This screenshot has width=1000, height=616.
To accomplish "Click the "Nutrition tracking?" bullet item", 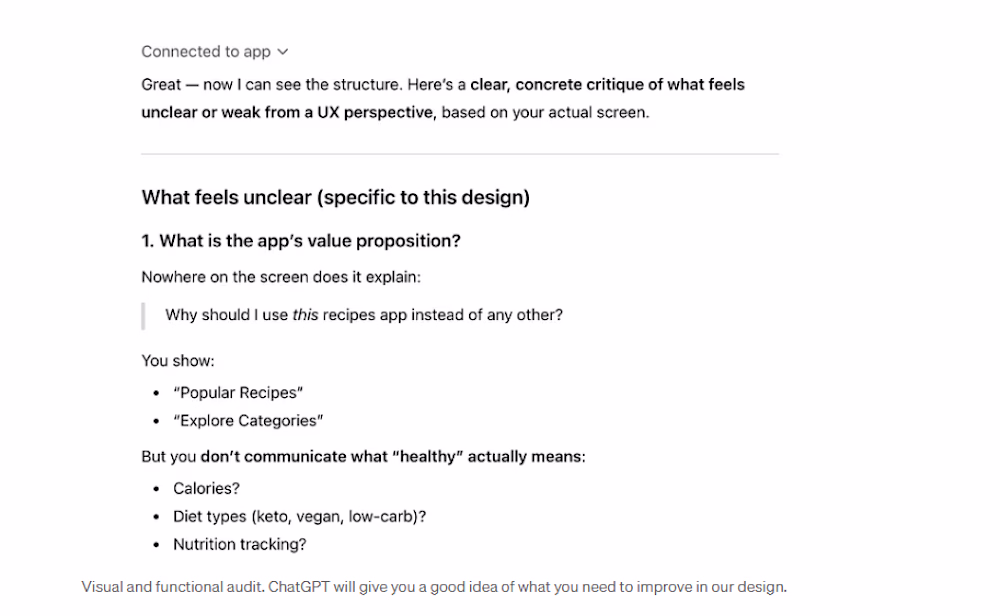I will point(239,545).
